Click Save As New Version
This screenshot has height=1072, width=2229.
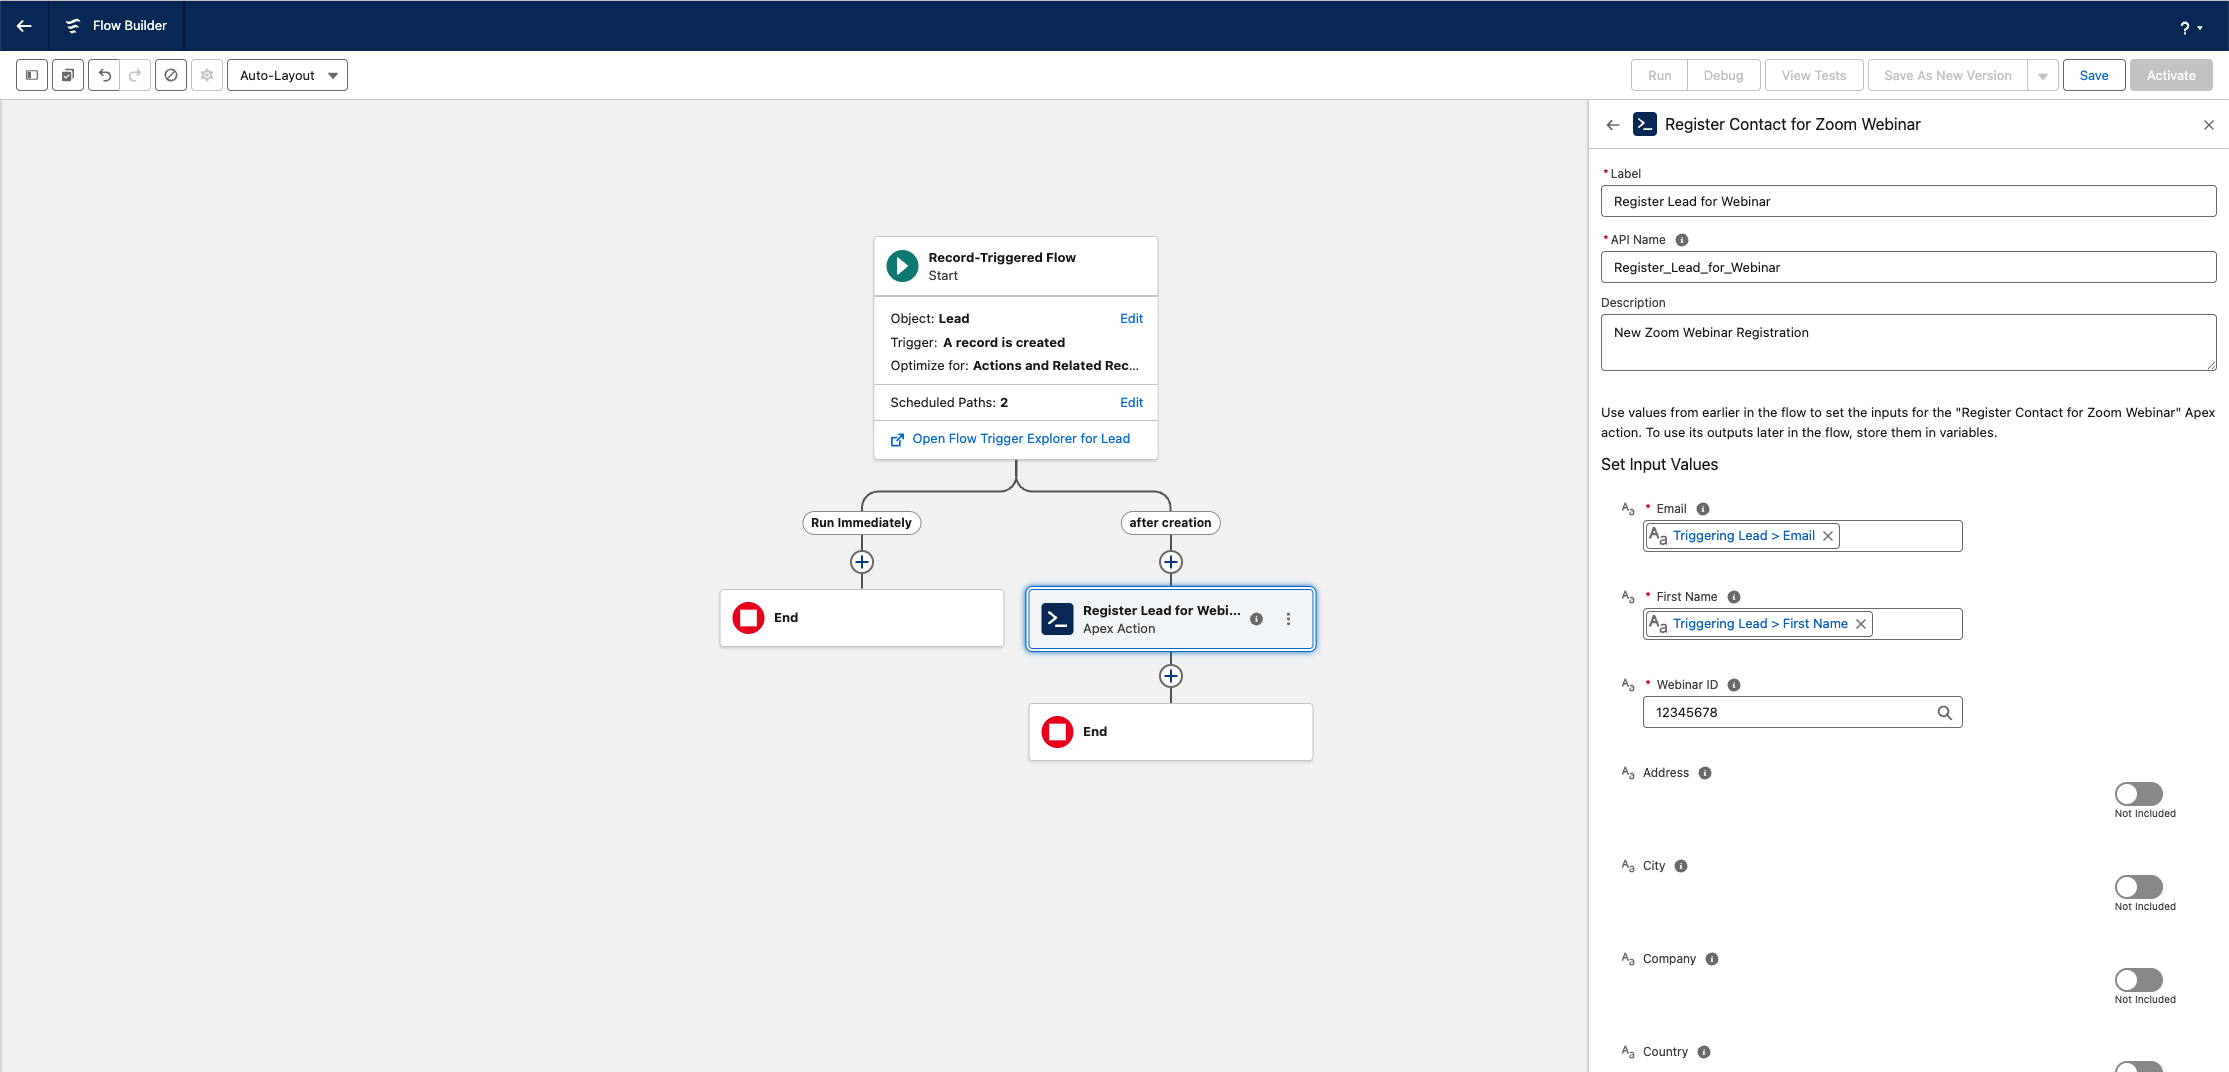pos(1947,75)
